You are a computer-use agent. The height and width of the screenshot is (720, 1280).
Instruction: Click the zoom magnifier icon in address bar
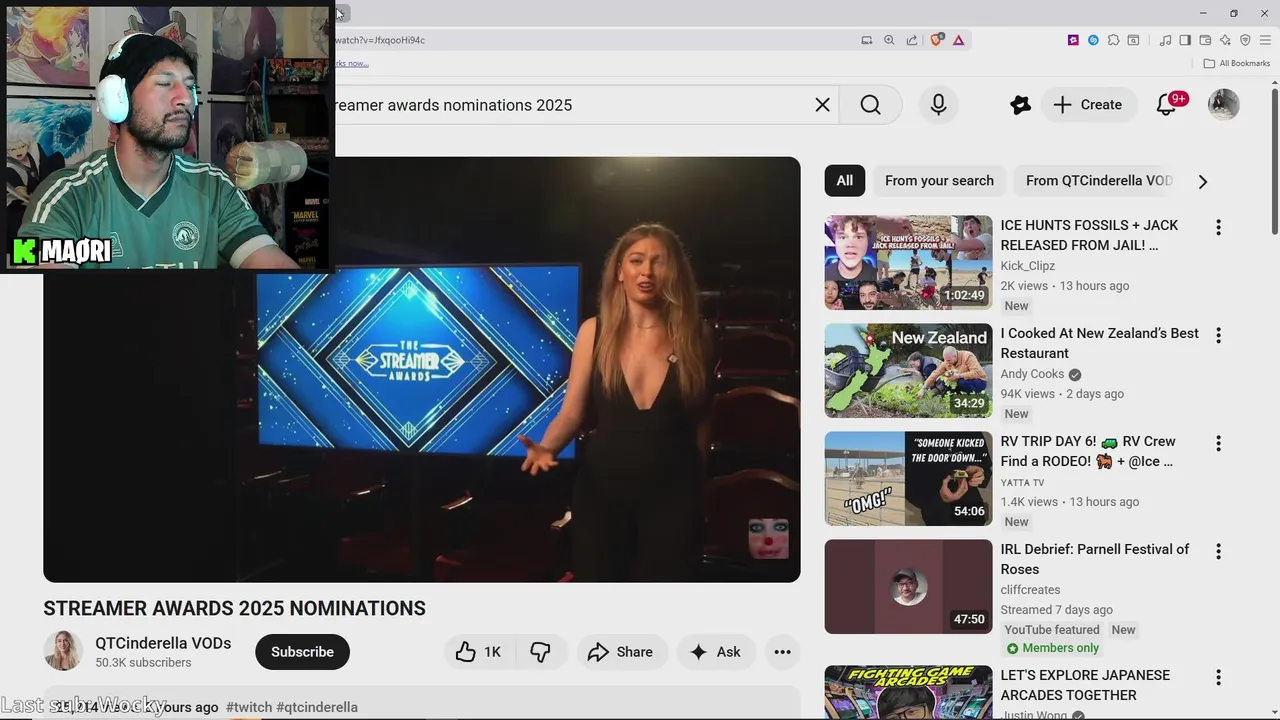889,40
